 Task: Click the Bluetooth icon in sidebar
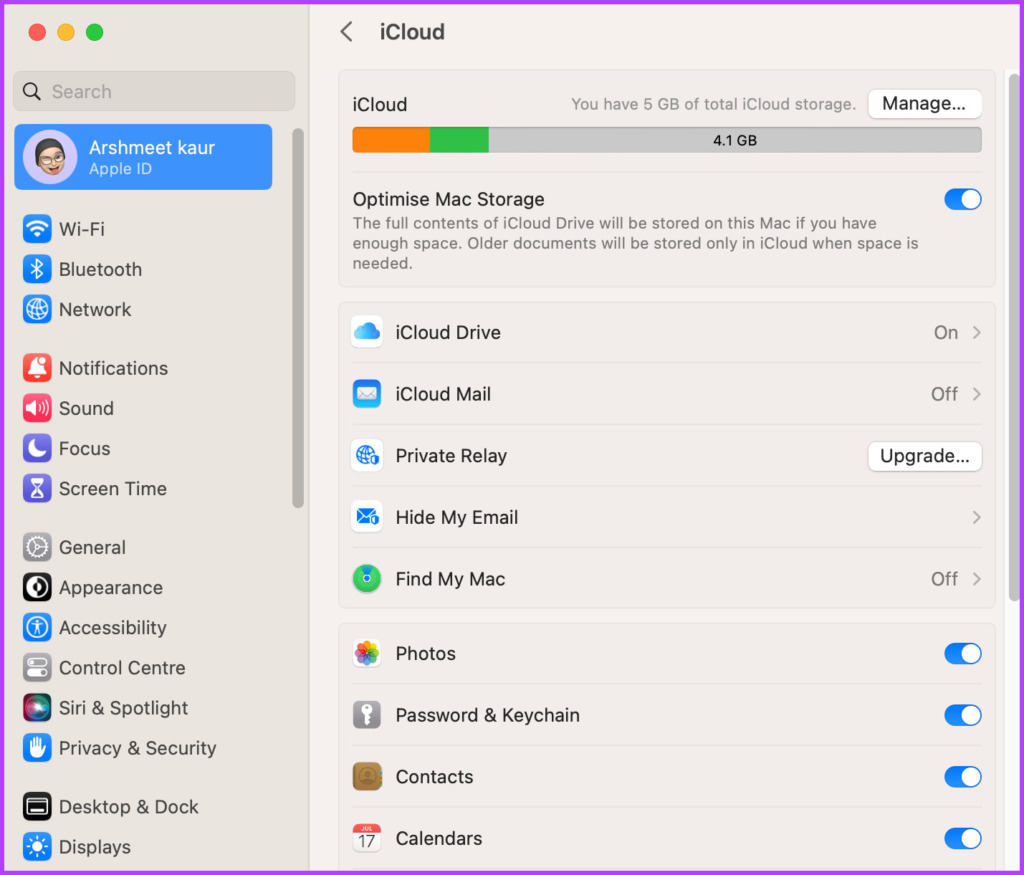(37, 269)
